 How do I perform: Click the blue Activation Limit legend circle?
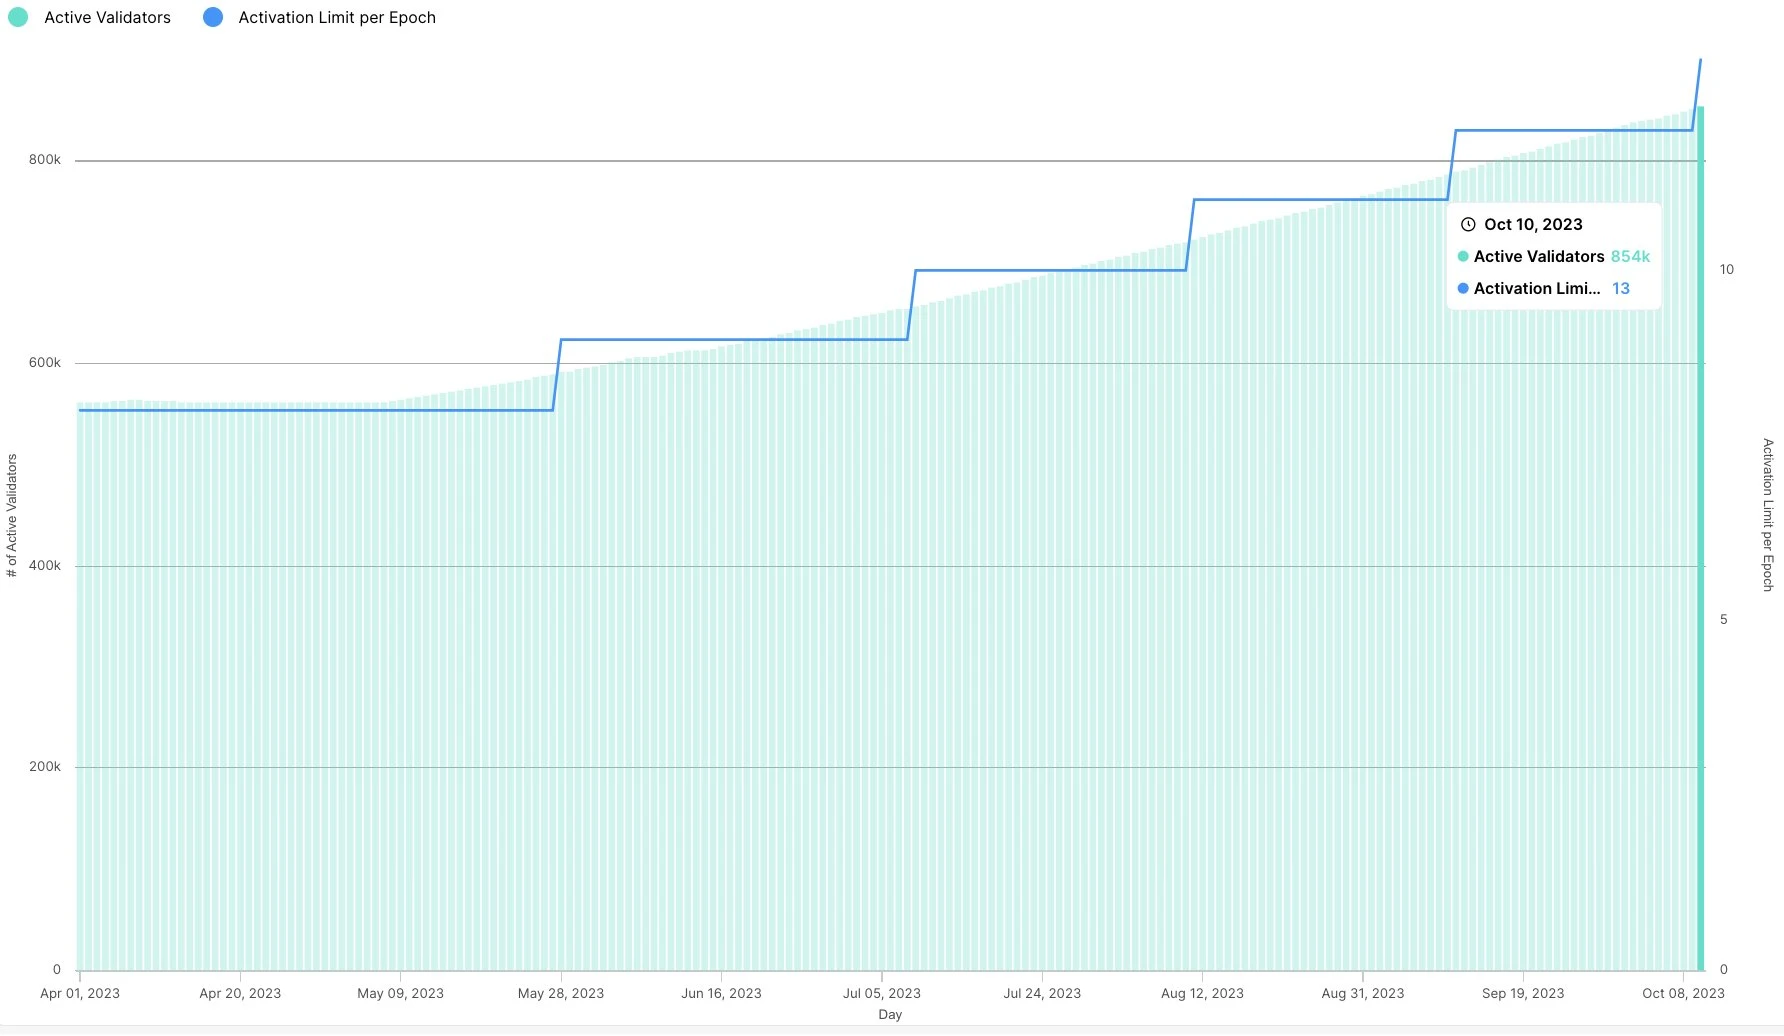[213, 18]
